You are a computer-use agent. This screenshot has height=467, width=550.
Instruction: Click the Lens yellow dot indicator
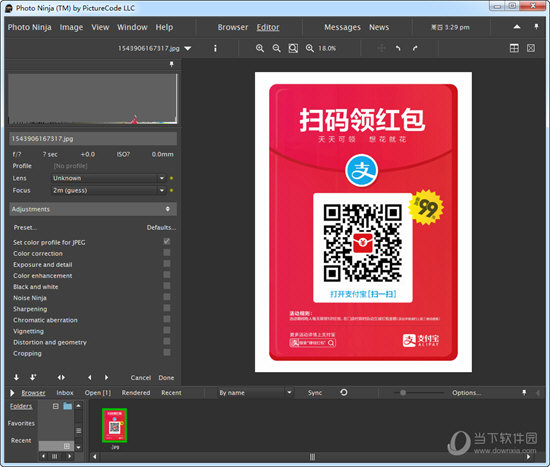click(x=172, y=178)
